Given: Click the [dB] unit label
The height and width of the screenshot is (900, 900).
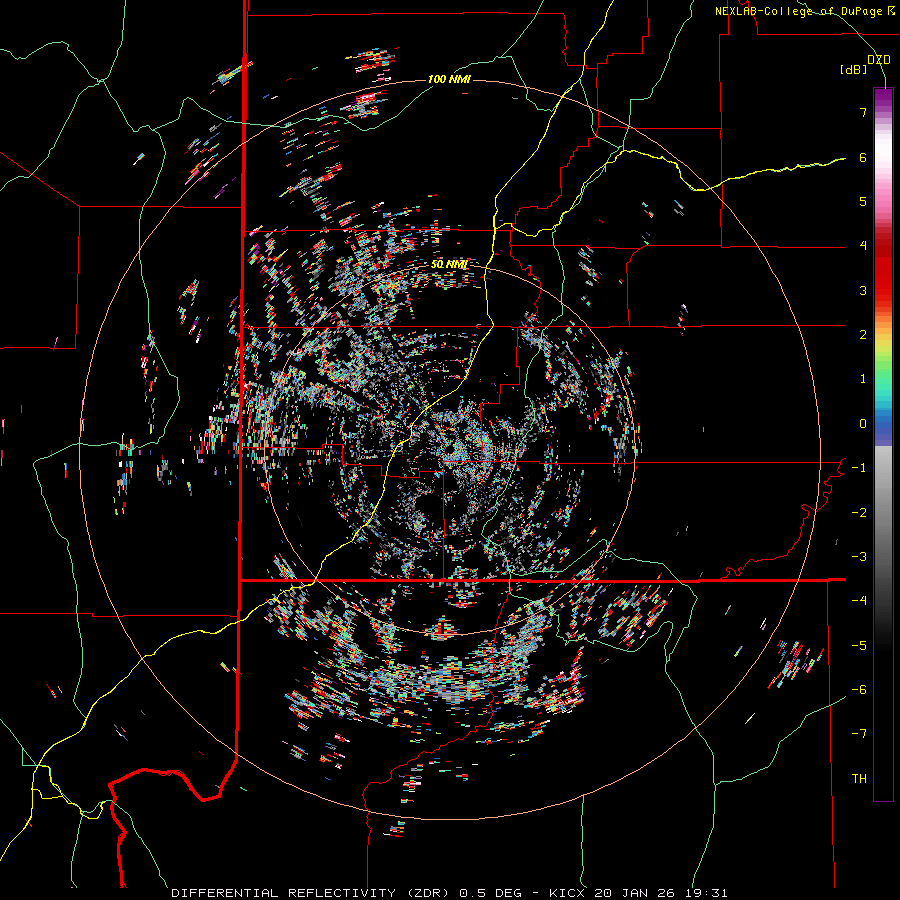Looking at the screenshot, I should 854,70.
